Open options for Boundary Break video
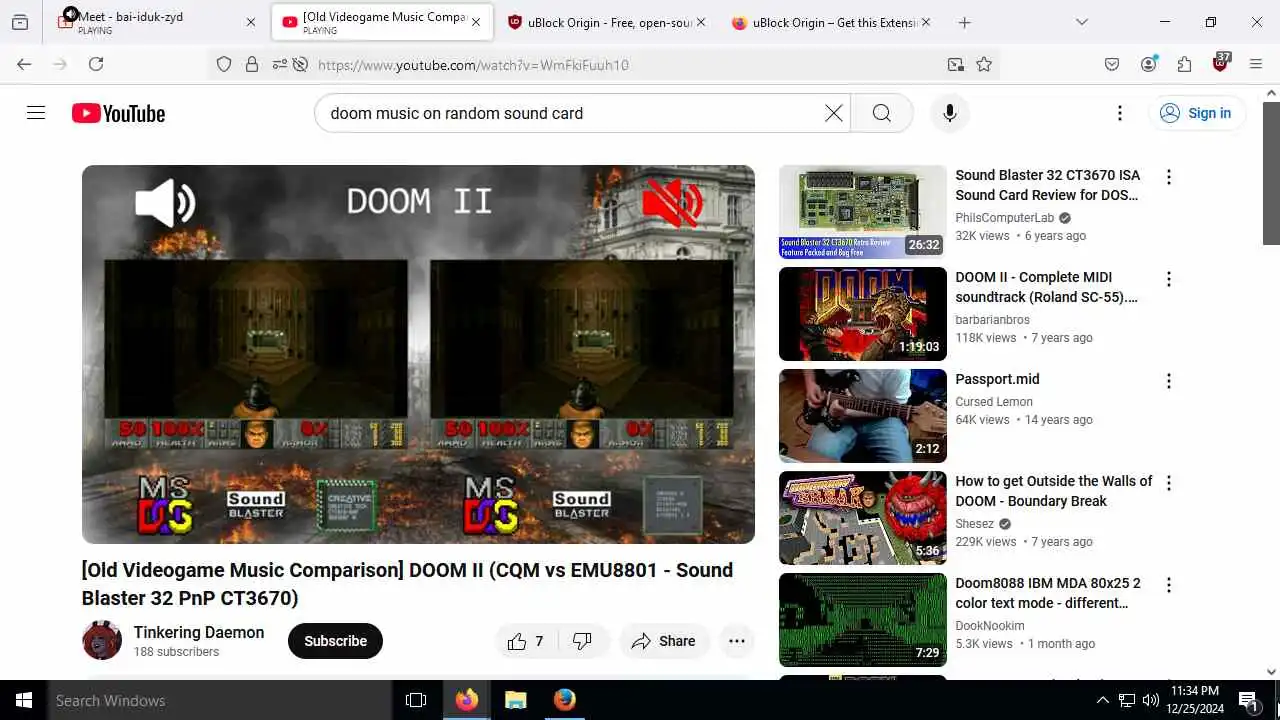The height and width of the screenshot is (720, 1280). (1168, 483)
